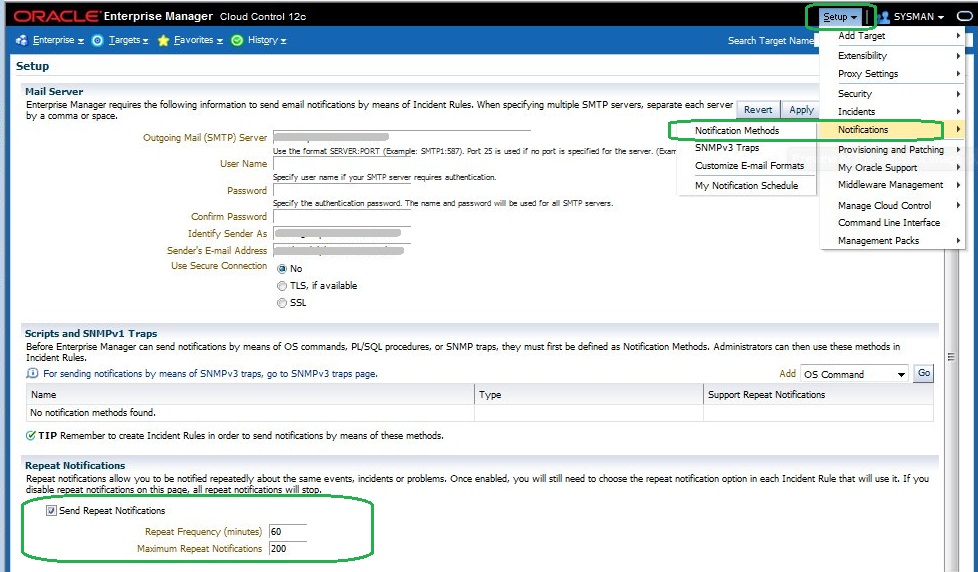
Task: Click the Name column header
Action: coord(250,395)
